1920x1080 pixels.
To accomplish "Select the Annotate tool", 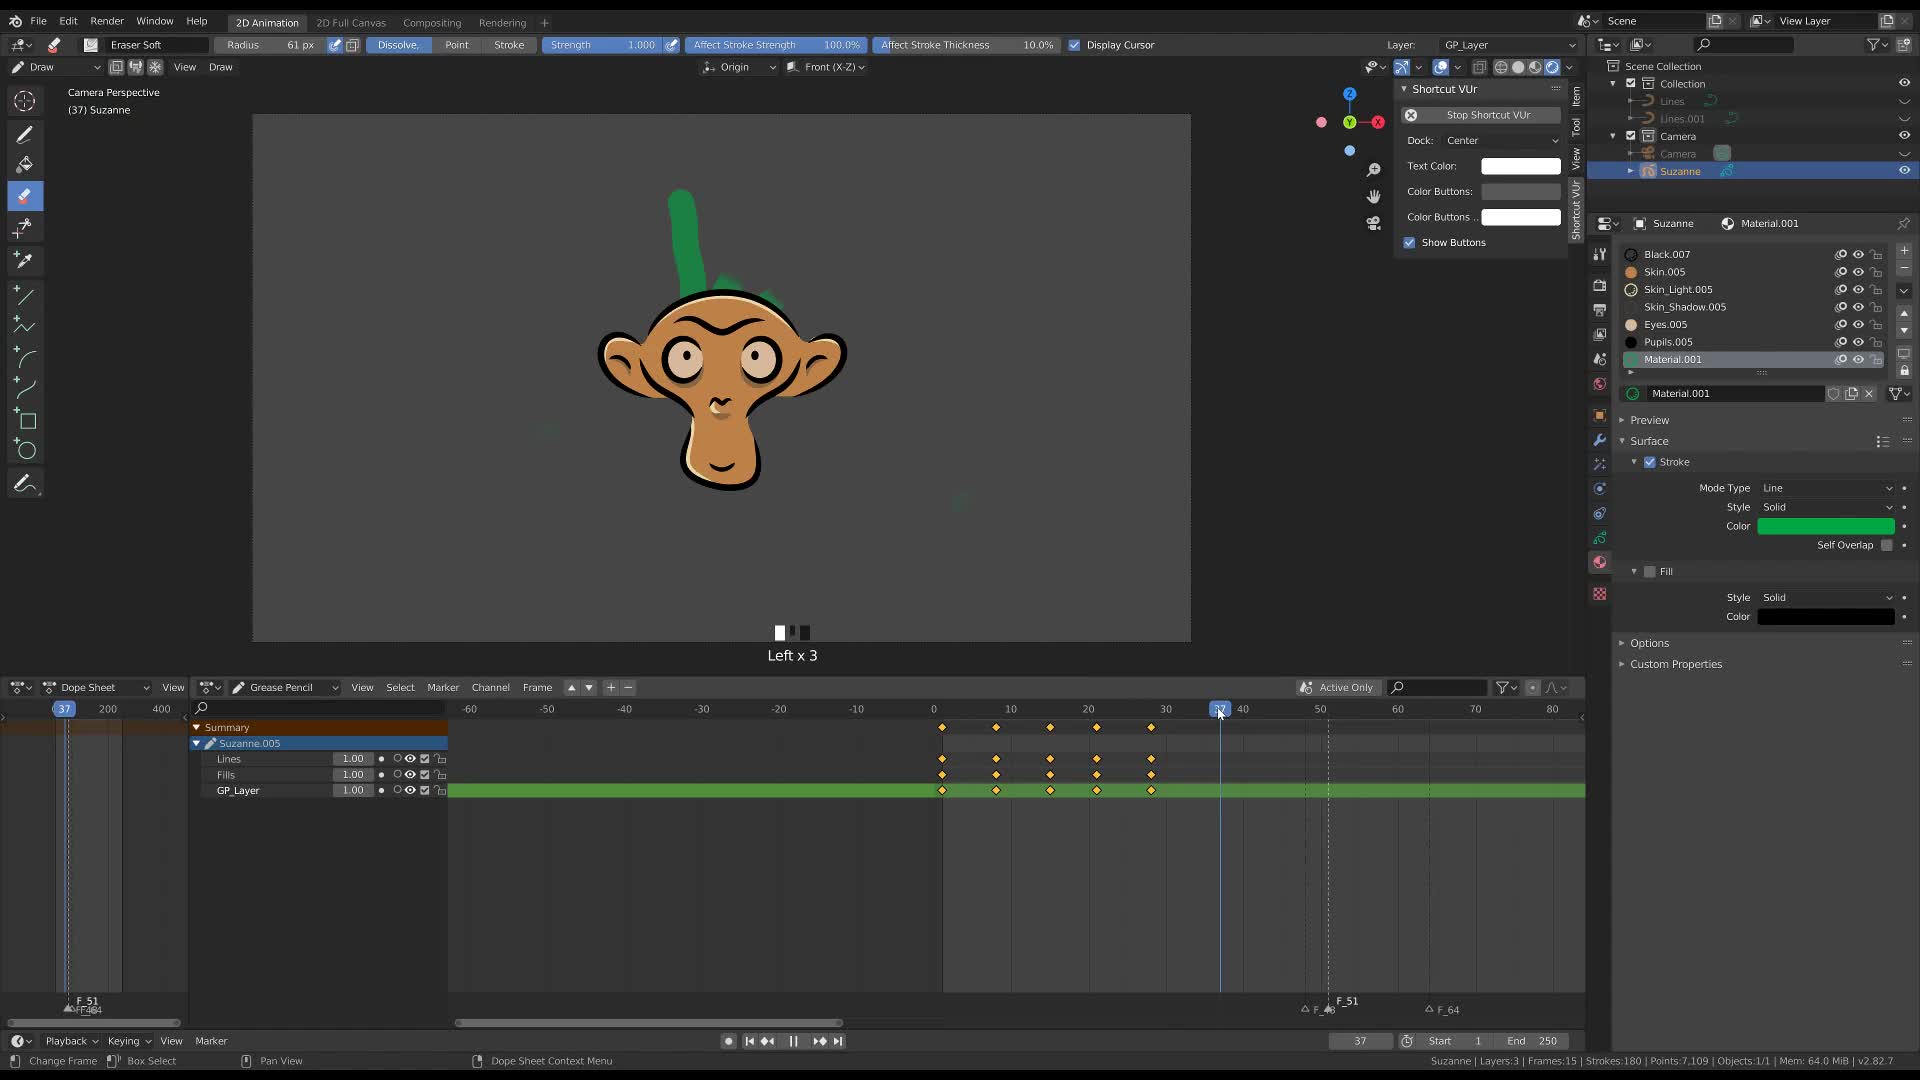I will click(25, 484).
